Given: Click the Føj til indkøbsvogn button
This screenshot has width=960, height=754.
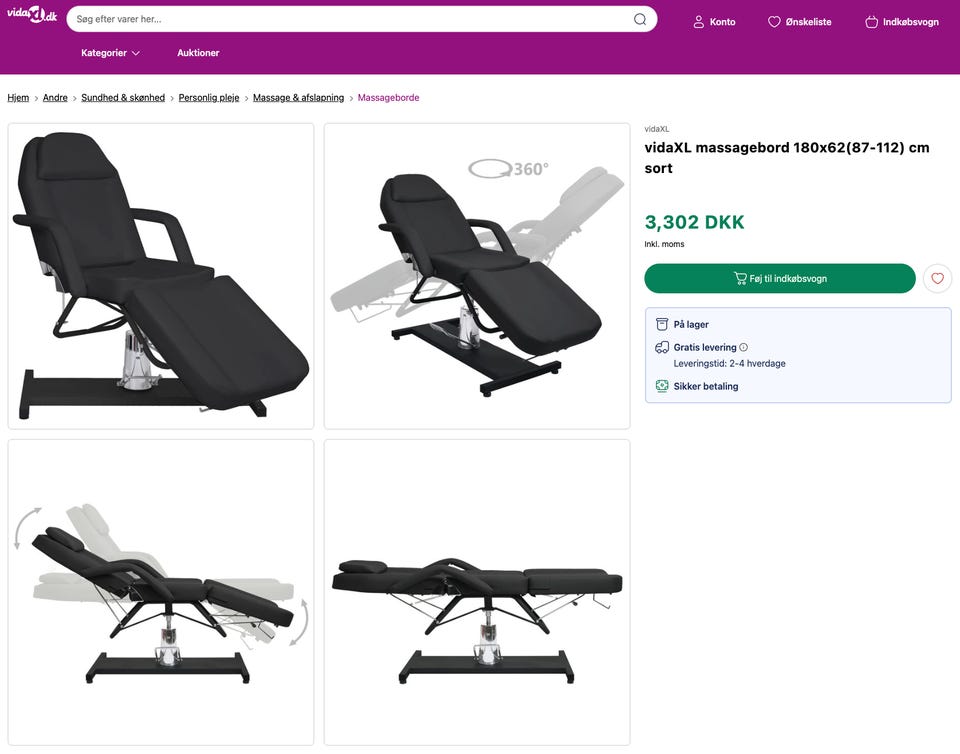Looking at the screenshot, I should [779, 279].
